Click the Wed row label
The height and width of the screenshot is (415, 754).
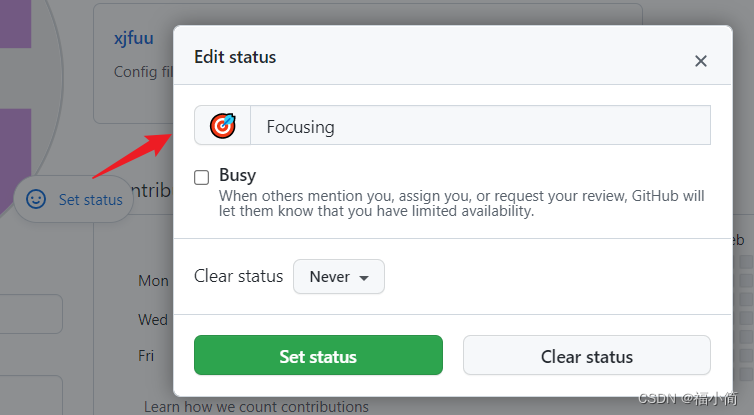click(153, 320)
